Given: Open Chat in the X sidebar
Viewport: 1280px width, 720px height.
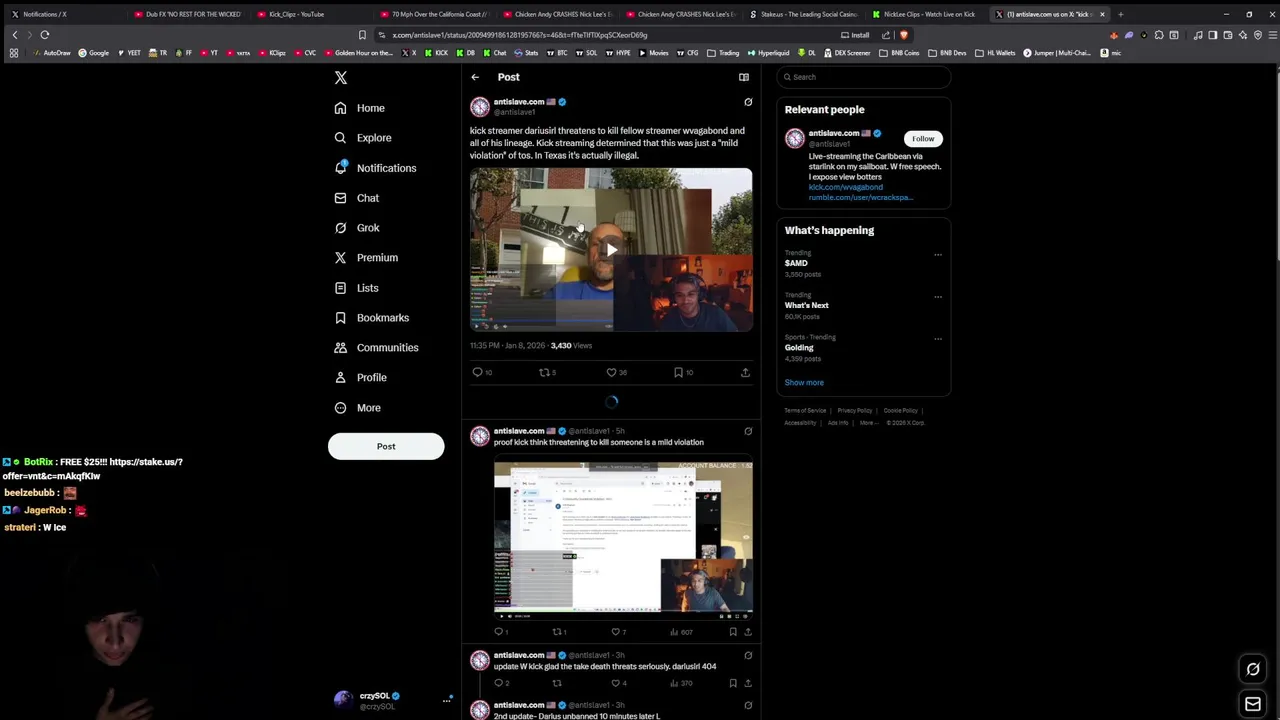Looking at the screenshot, I should (x=356, y=198).
